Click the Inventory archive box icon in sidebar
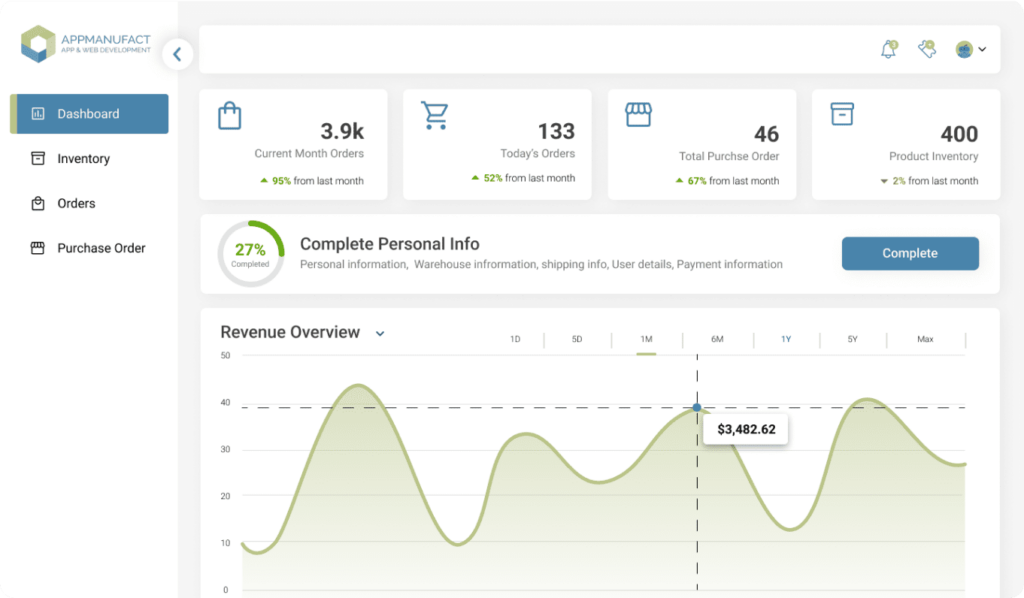 tap(38, 159)
